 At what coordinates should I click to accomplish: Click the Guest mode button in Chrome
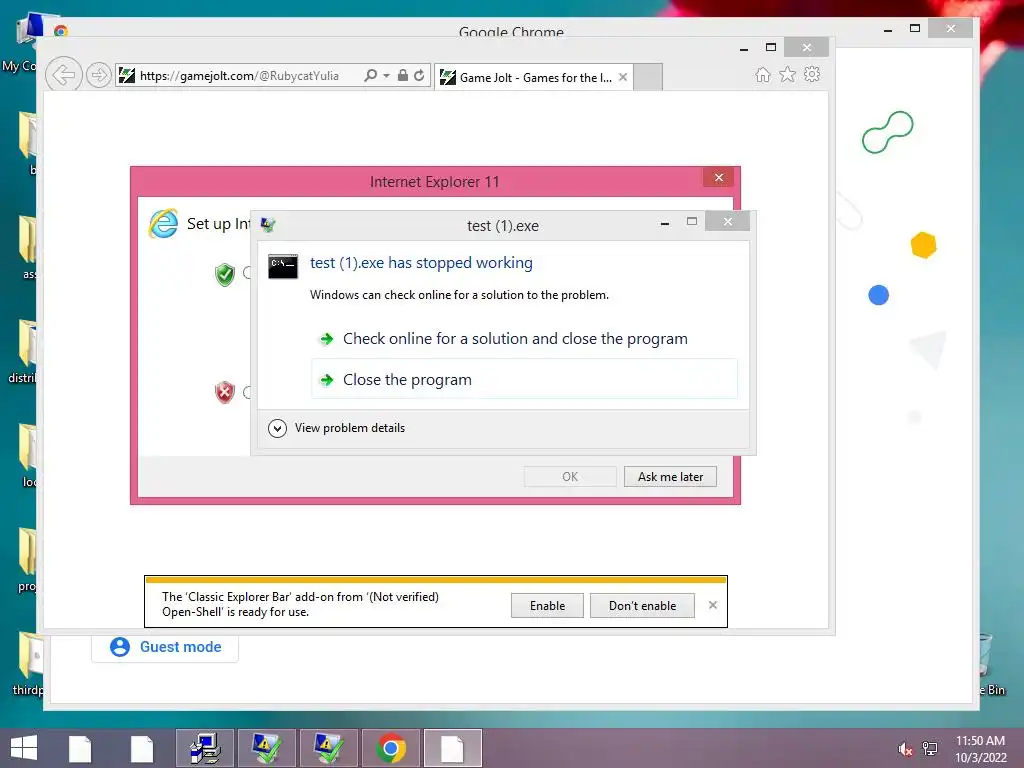(165, 647)
